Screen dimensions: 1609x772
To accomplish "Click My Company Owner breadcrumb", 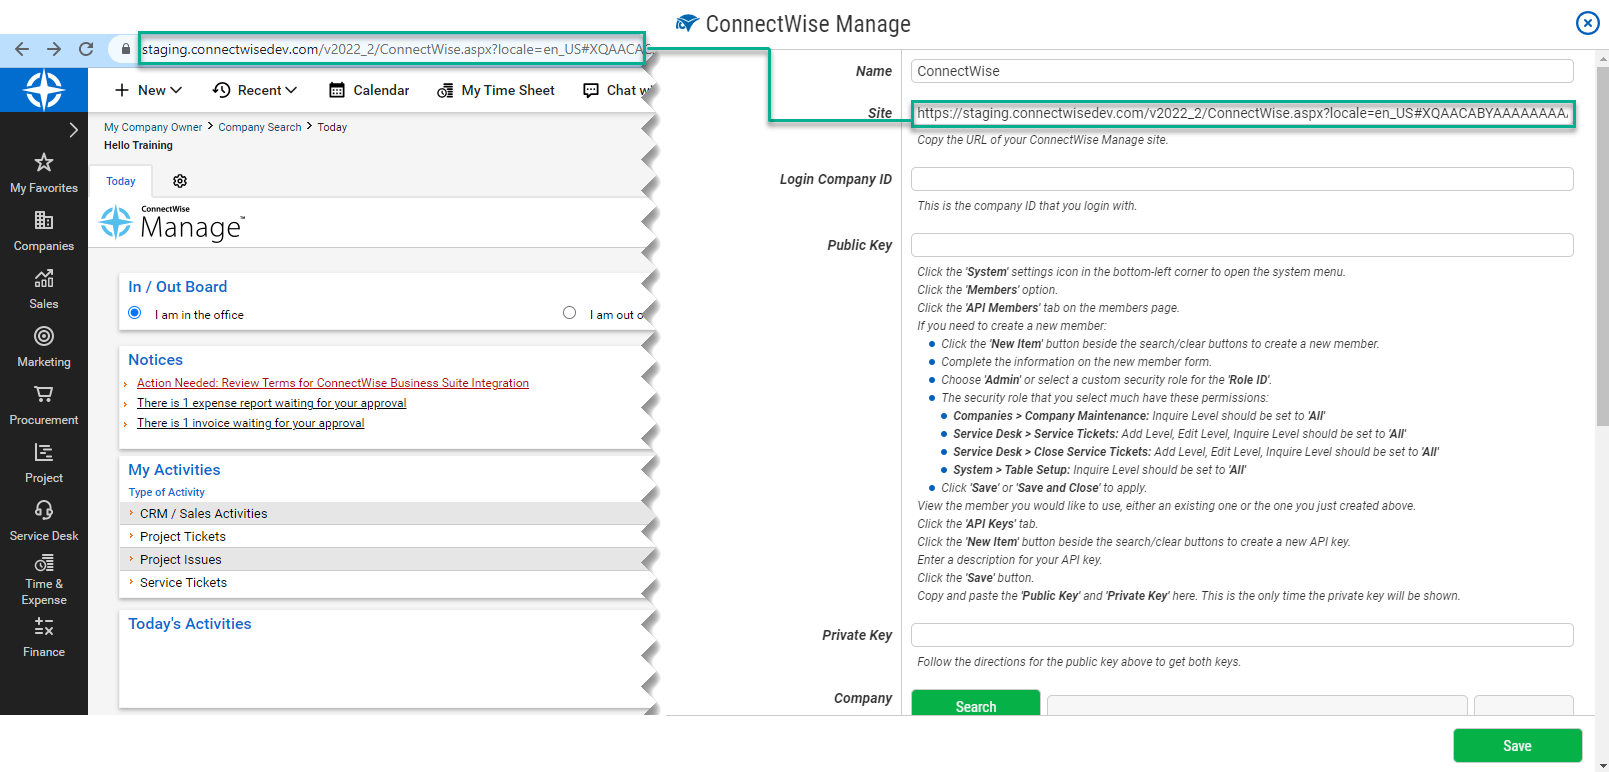I will coord(153,127).
